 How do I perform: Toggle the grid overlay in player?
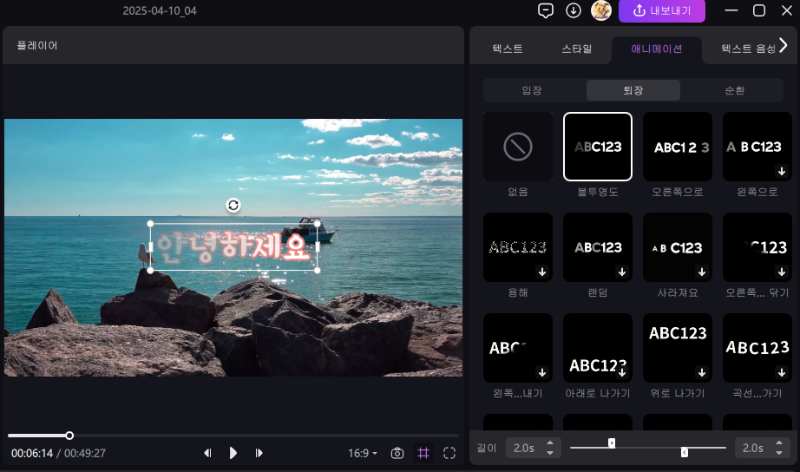(423, 453)
